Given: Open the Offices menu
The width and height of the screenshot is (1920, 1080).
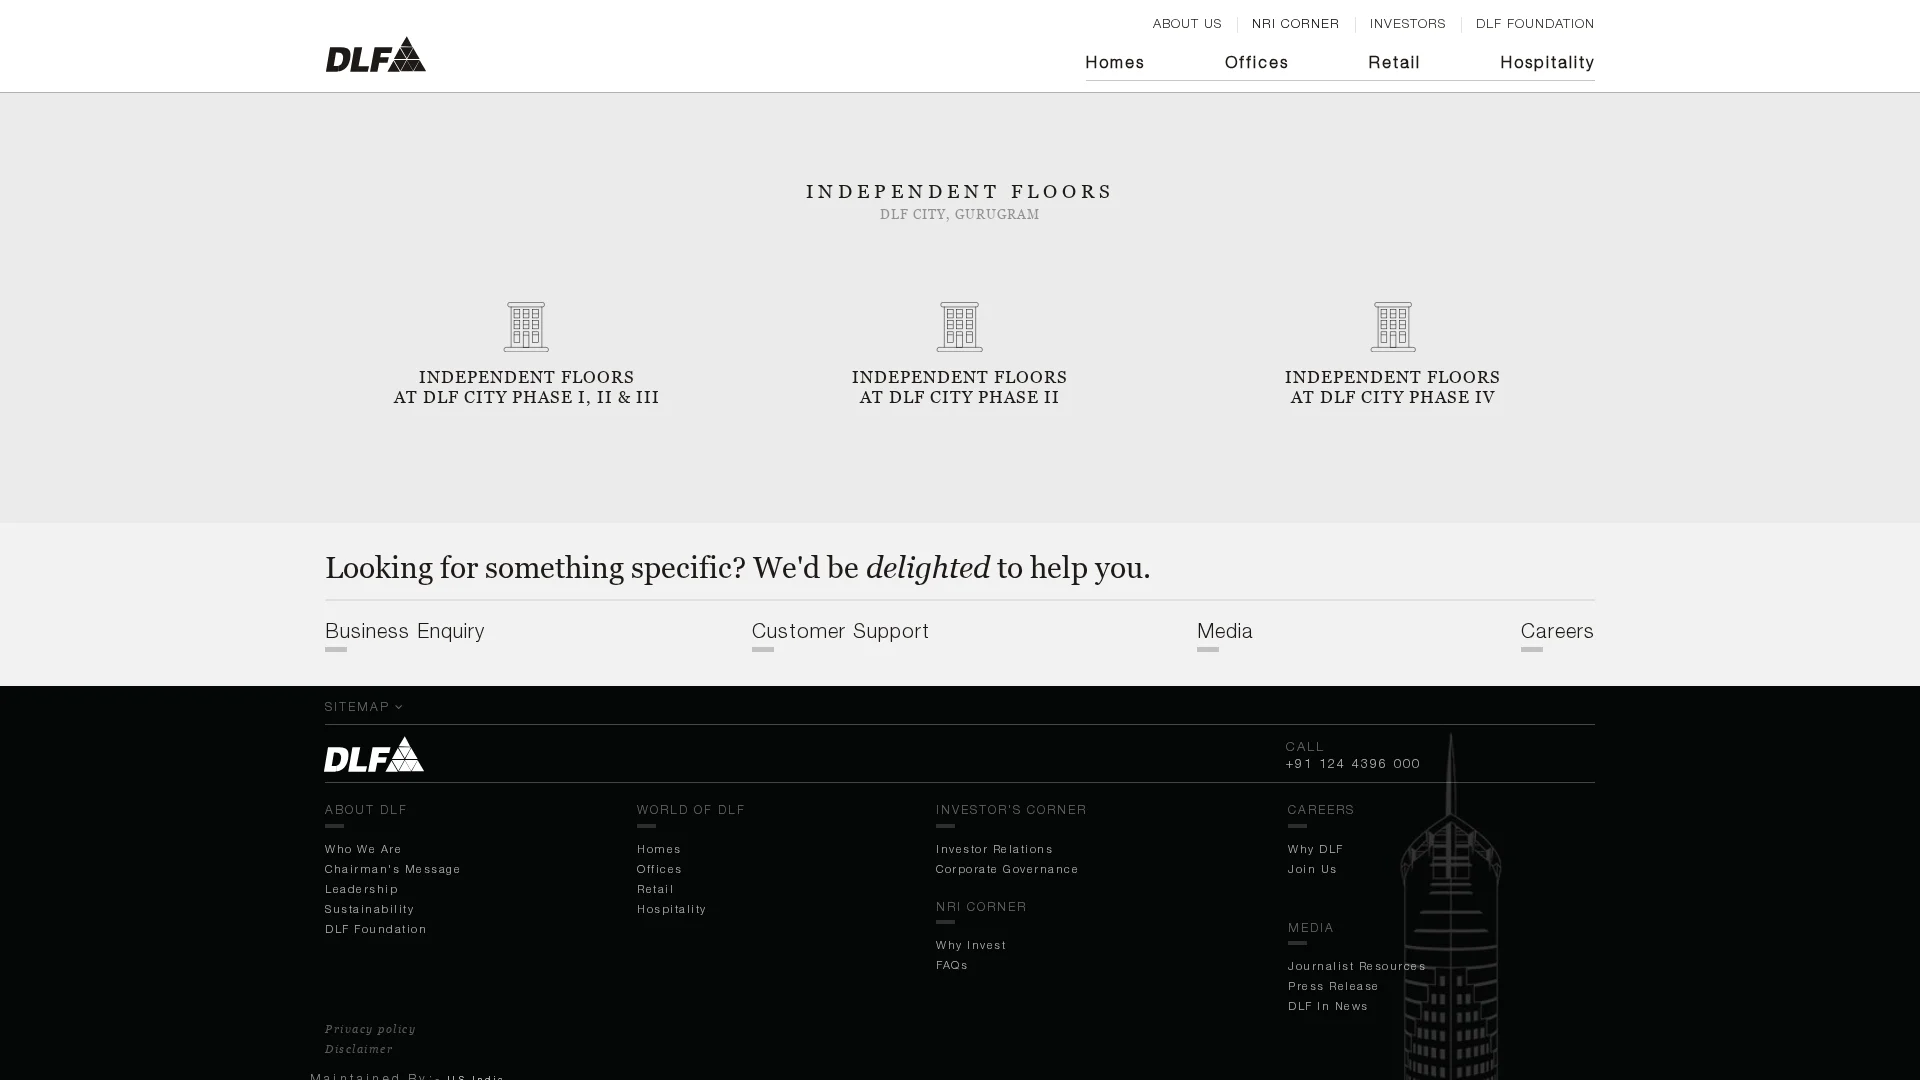Looking at the screenshot, I should click(1256, 63).
